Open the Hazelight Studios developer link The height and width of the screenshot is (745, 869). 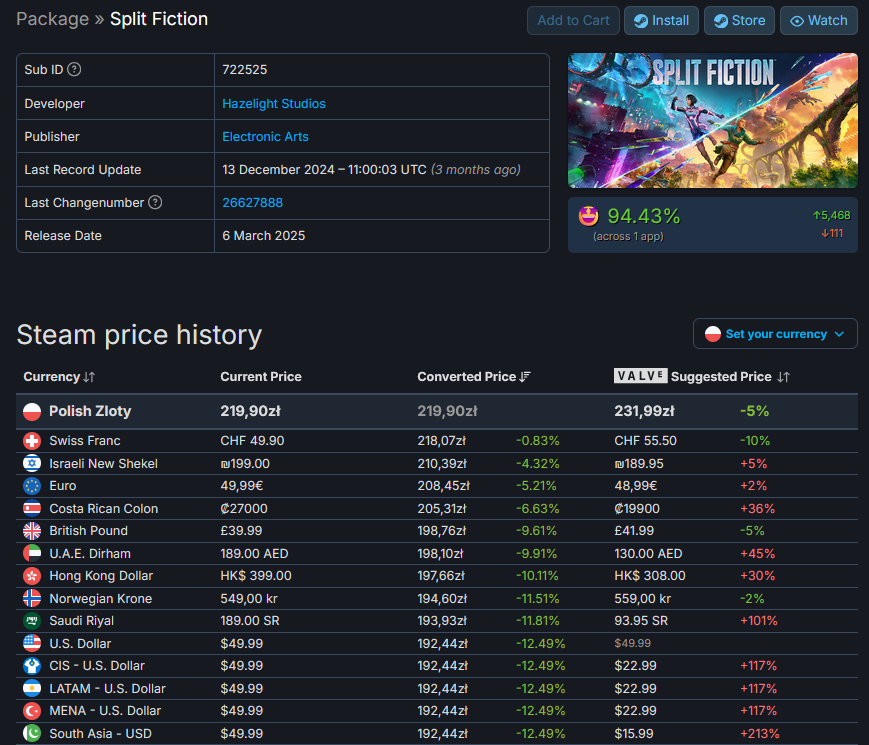coord(274,104)
